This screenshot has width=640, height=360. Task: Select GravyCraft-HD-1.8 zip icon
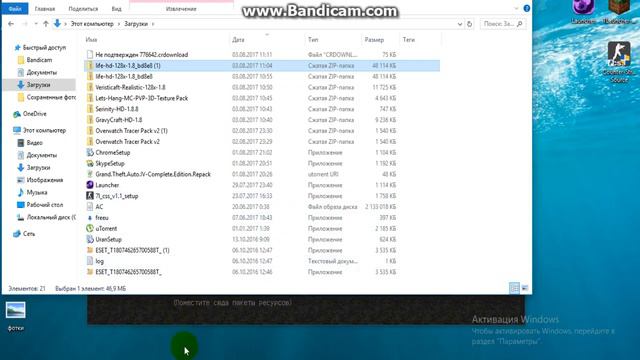point(90,120)
